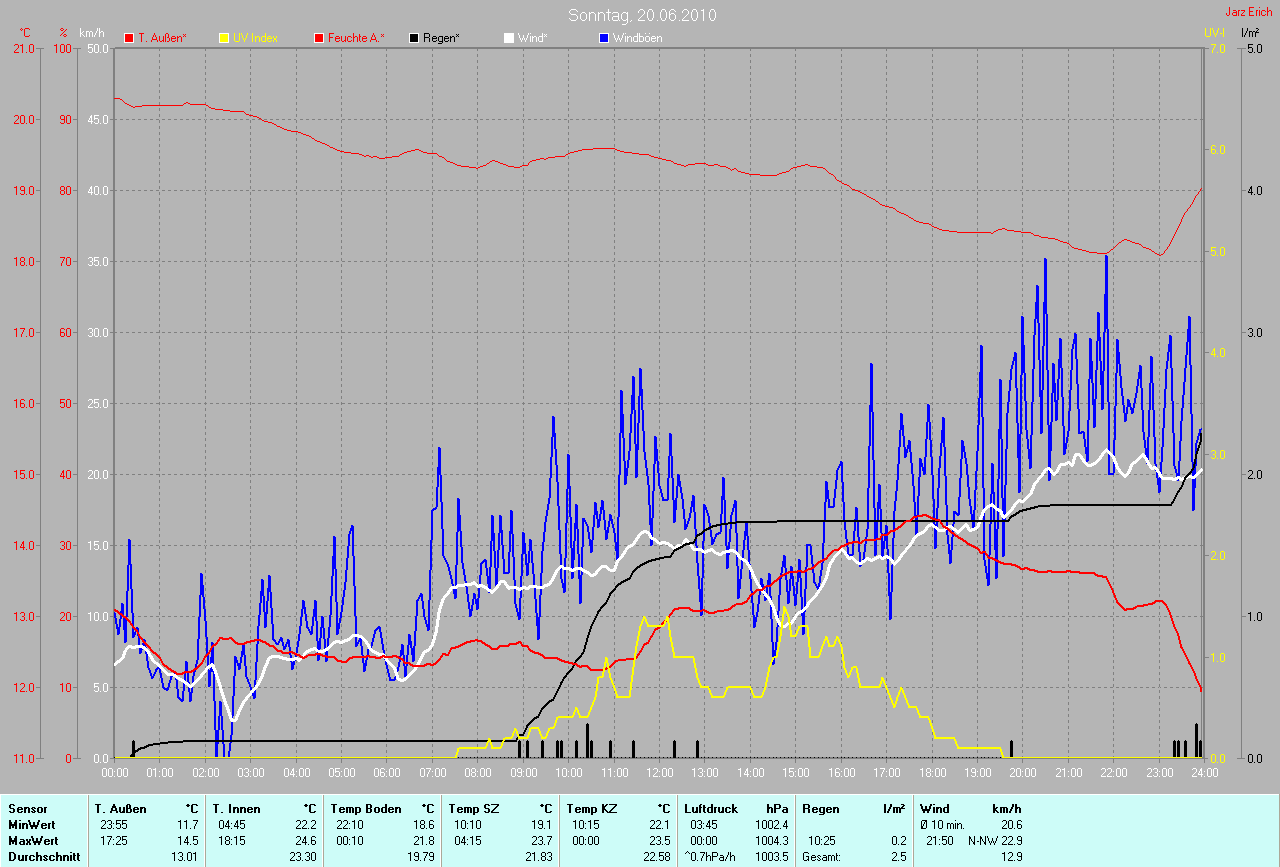The height and width of the screenshot is (867, 1280).
Task: Click the 'T. Außen' column header in table
Action: coord(121,808)
